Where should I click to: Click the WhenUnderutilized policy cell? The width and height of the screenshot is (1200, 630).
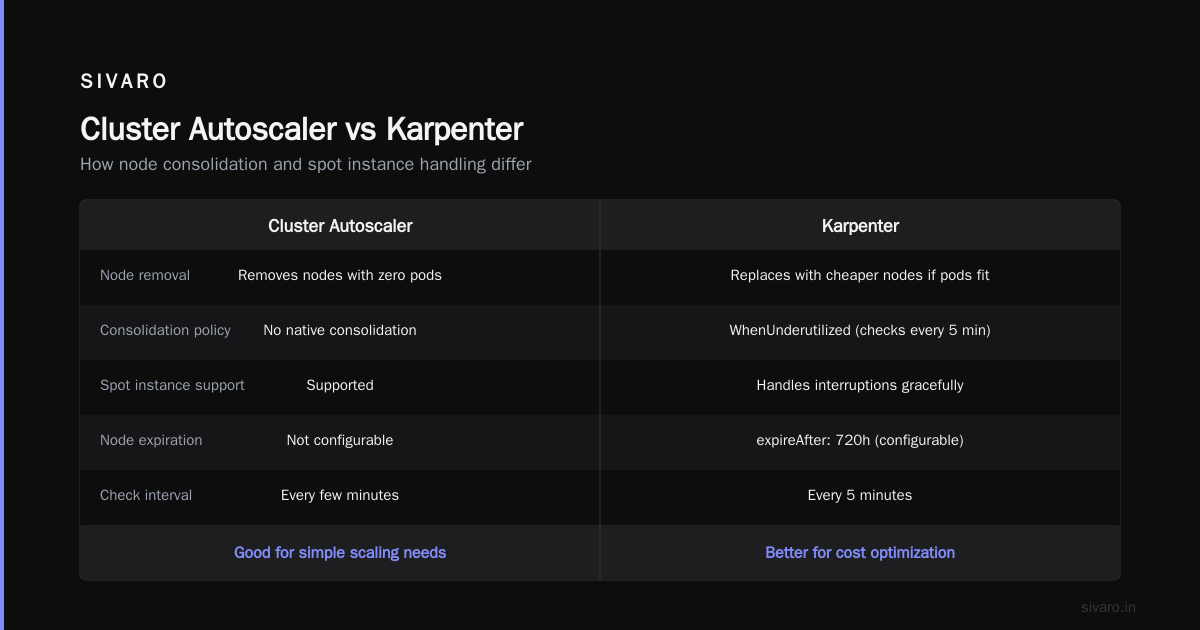pyautogui.click(x=860, y=330)
